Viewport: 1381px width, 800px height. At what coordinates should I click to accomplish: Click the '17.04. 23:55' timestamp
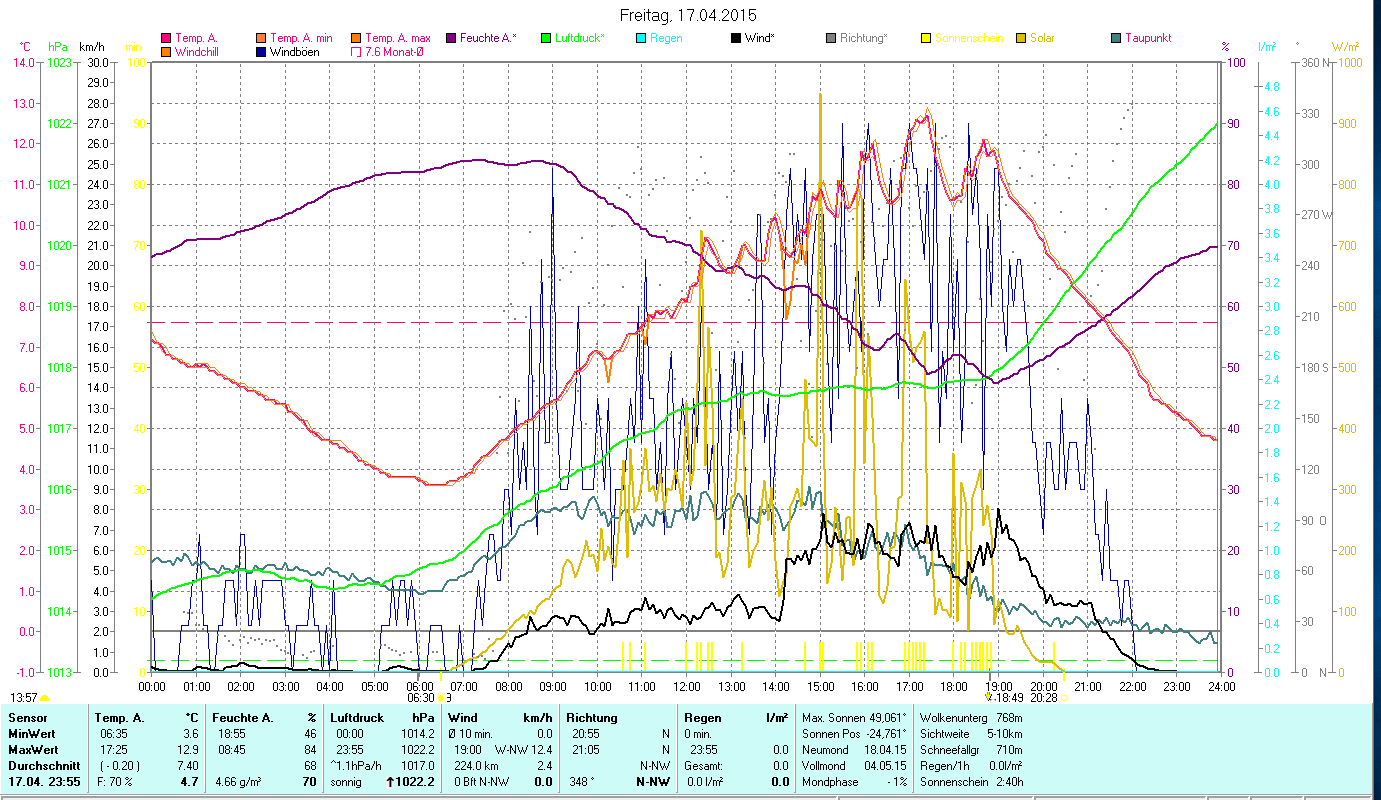(x=43, y=782)
